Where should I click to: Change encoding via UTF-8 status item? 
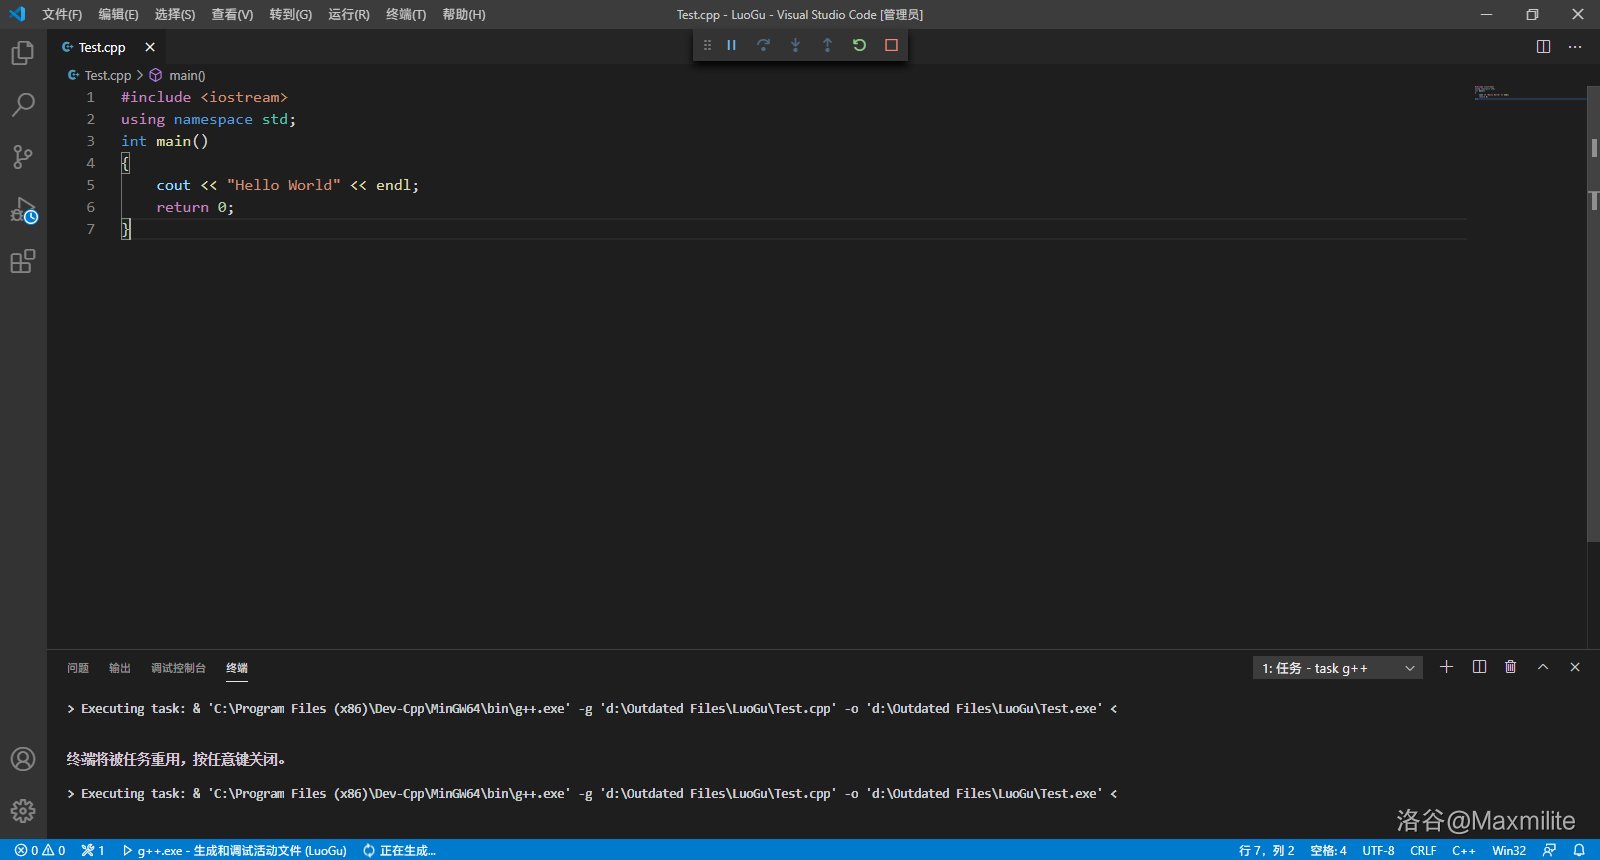click(x=1378, y=850)
